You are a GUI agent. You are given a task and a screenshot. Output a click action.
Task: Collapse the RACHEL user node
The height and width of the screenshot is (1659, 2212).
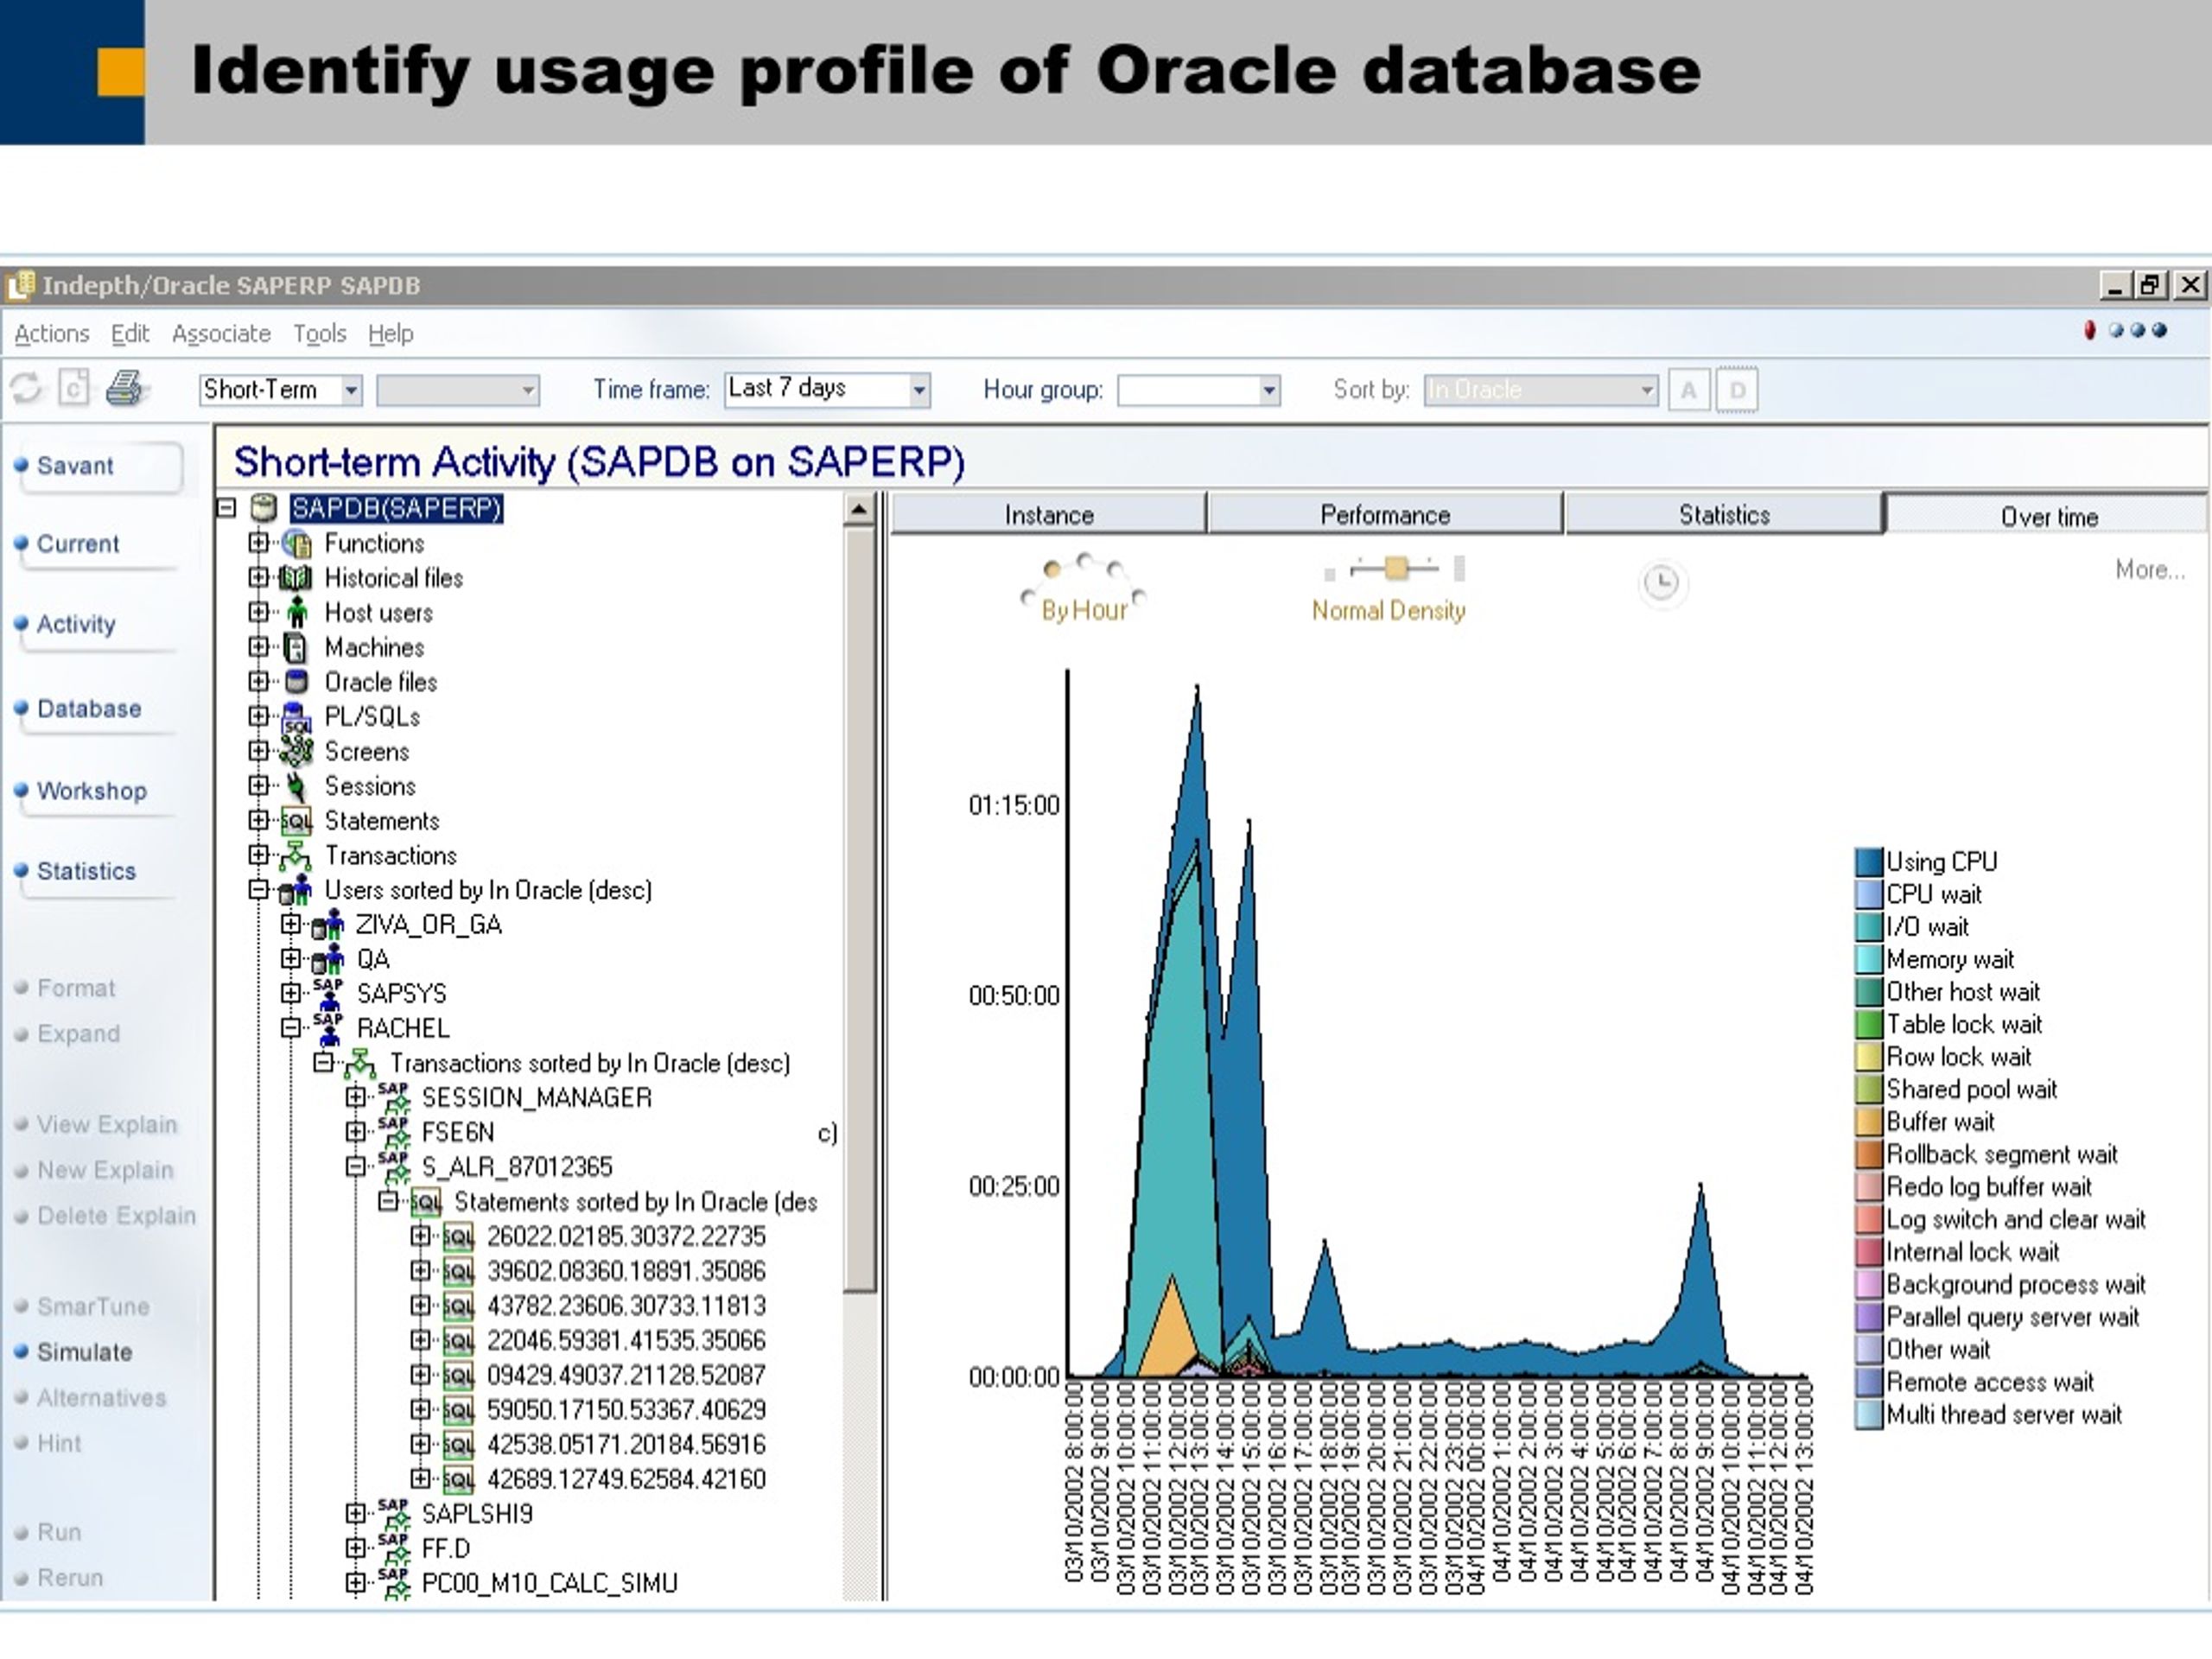[291, 1028]
